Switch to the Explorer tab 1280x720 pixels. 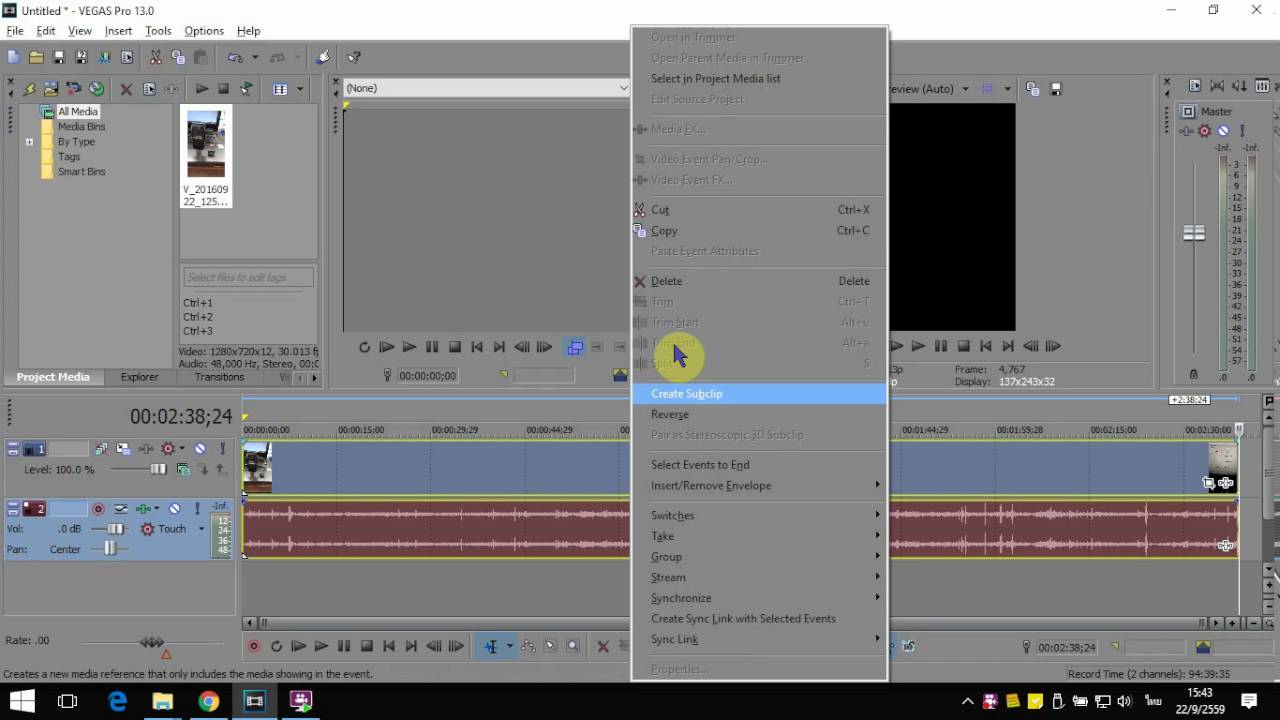[x=139, y=377]
